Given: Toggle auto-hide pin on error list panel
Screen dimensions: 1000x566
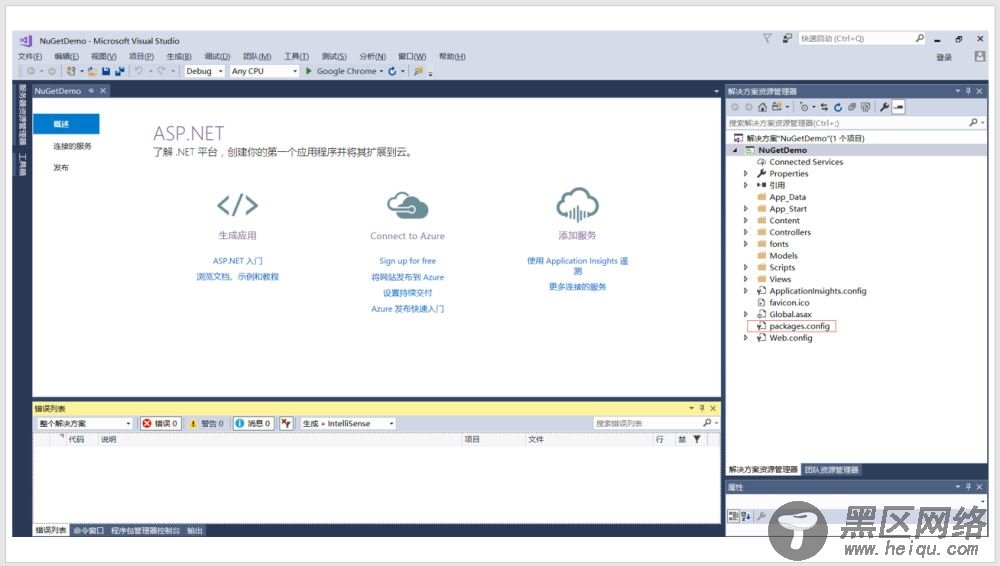Looking at the screenshot, I should pyautogui.click(x=702, y=408).
